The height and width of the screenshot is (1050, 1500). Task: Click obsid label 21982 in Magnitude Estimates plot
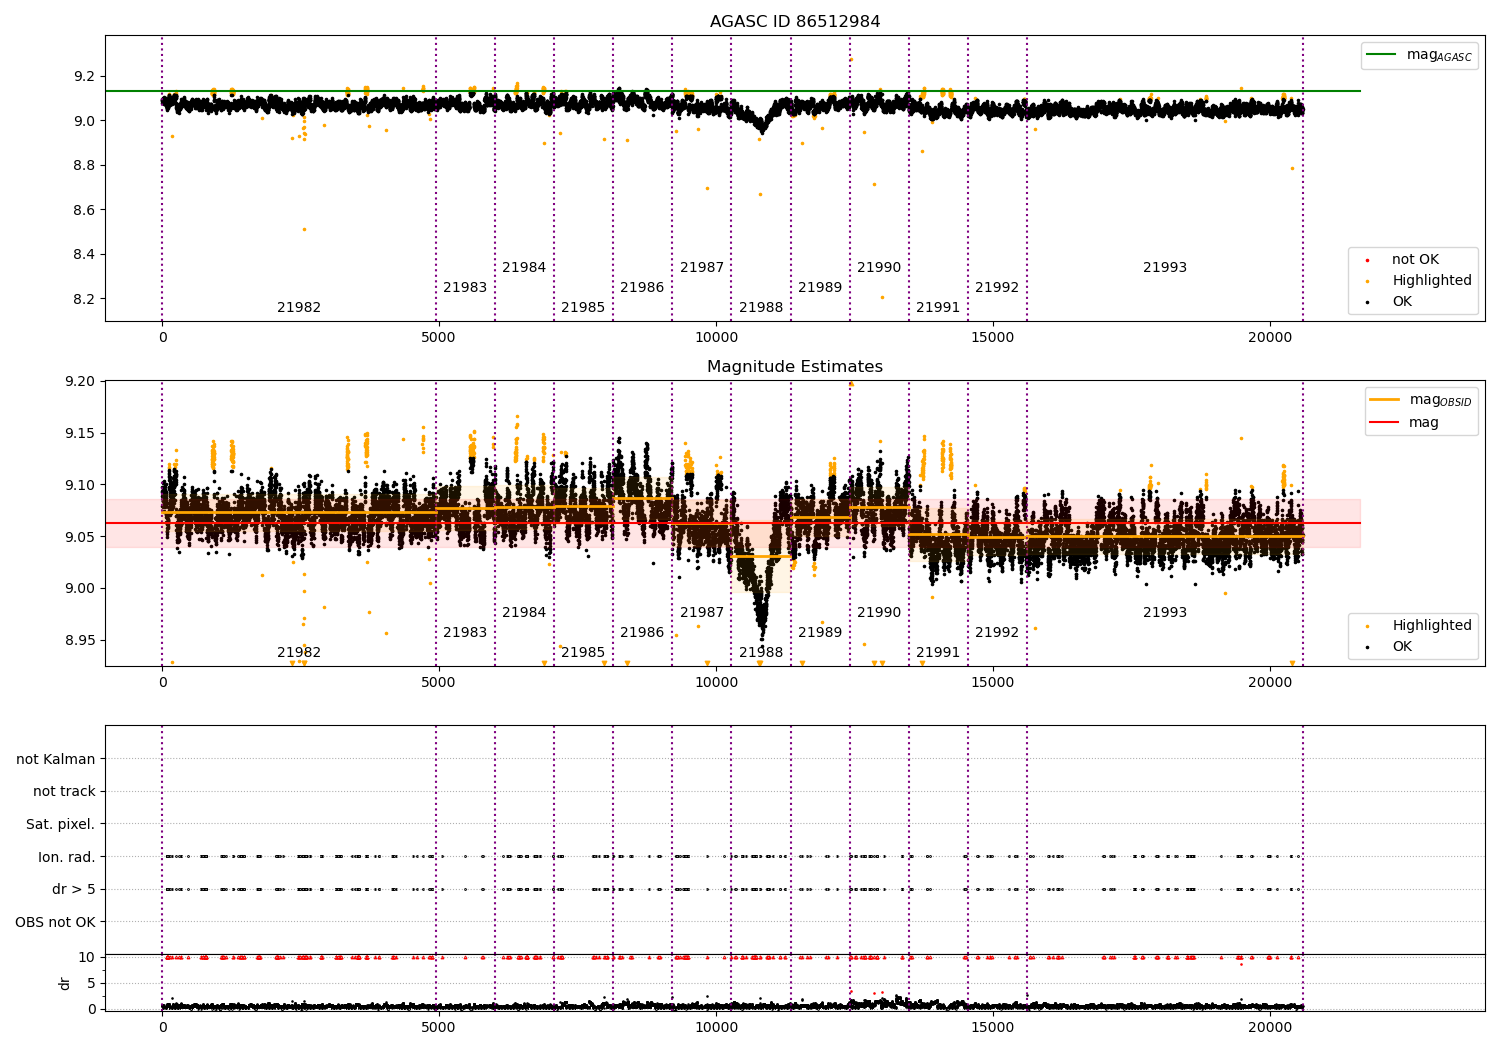point(299,652)
